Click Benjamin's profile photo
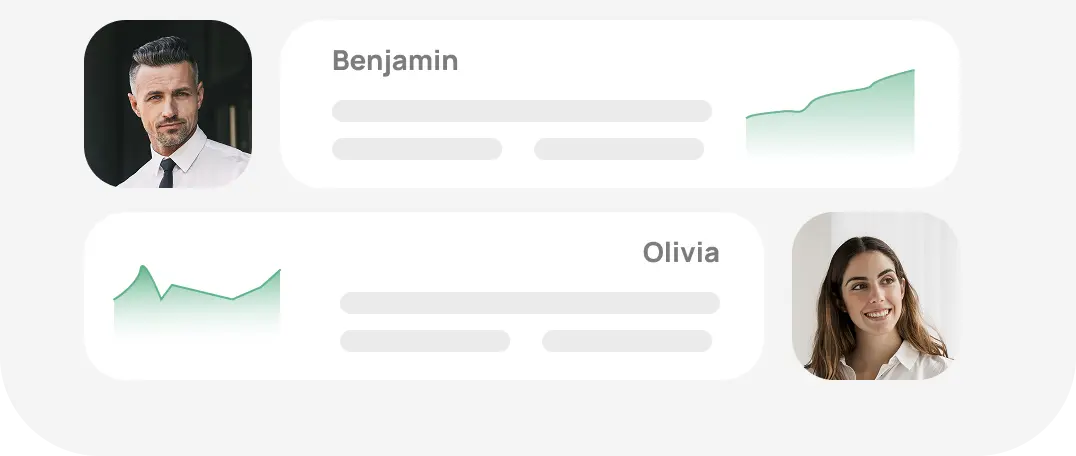1076x456 pixels. 167,104
